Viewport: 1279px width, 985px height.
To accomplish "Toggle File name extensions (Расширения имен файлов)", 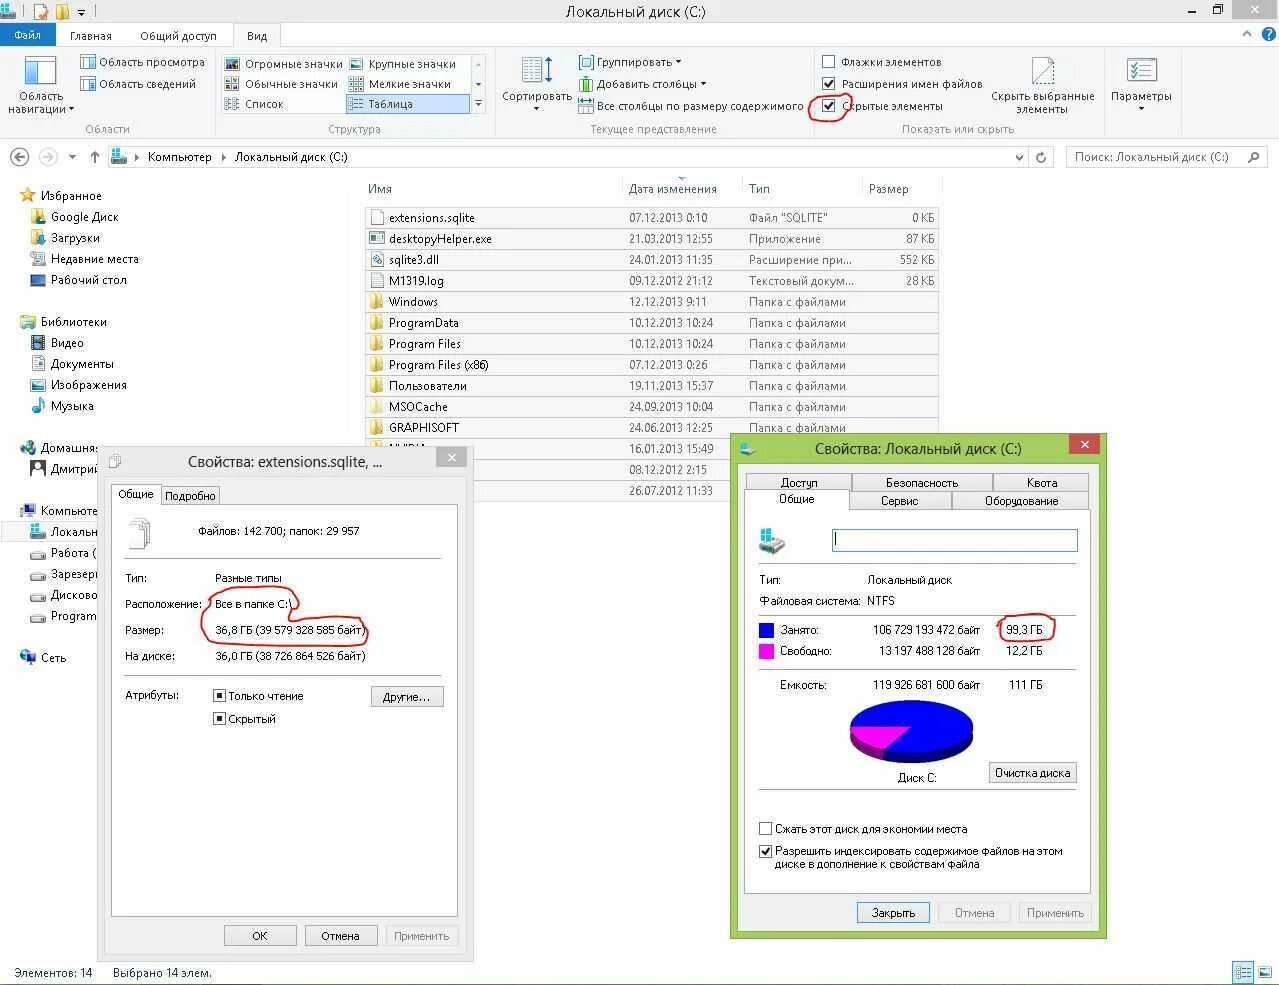I will (x=829, y=84).
